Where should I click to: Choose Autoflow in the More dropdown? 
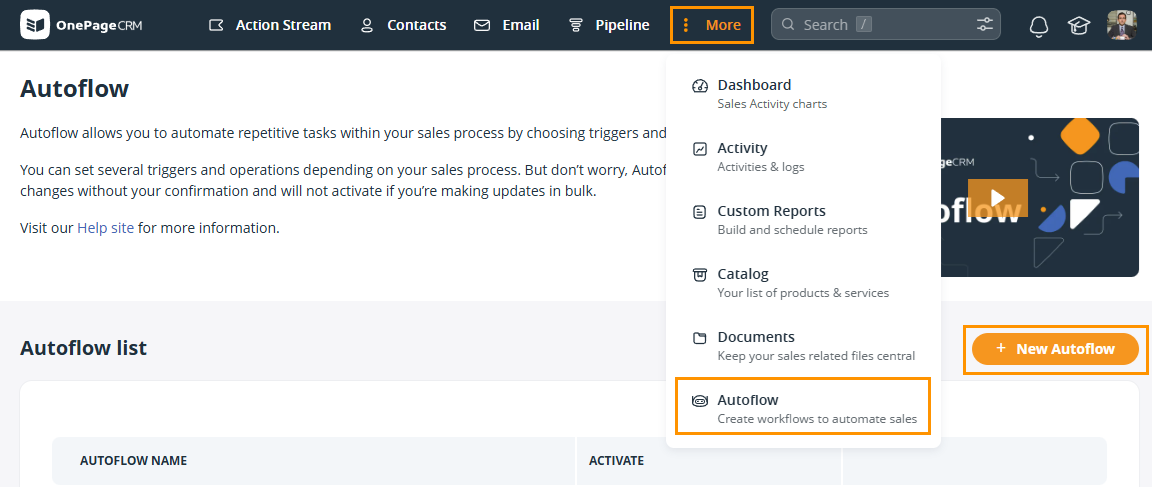(x=803, y=405)
